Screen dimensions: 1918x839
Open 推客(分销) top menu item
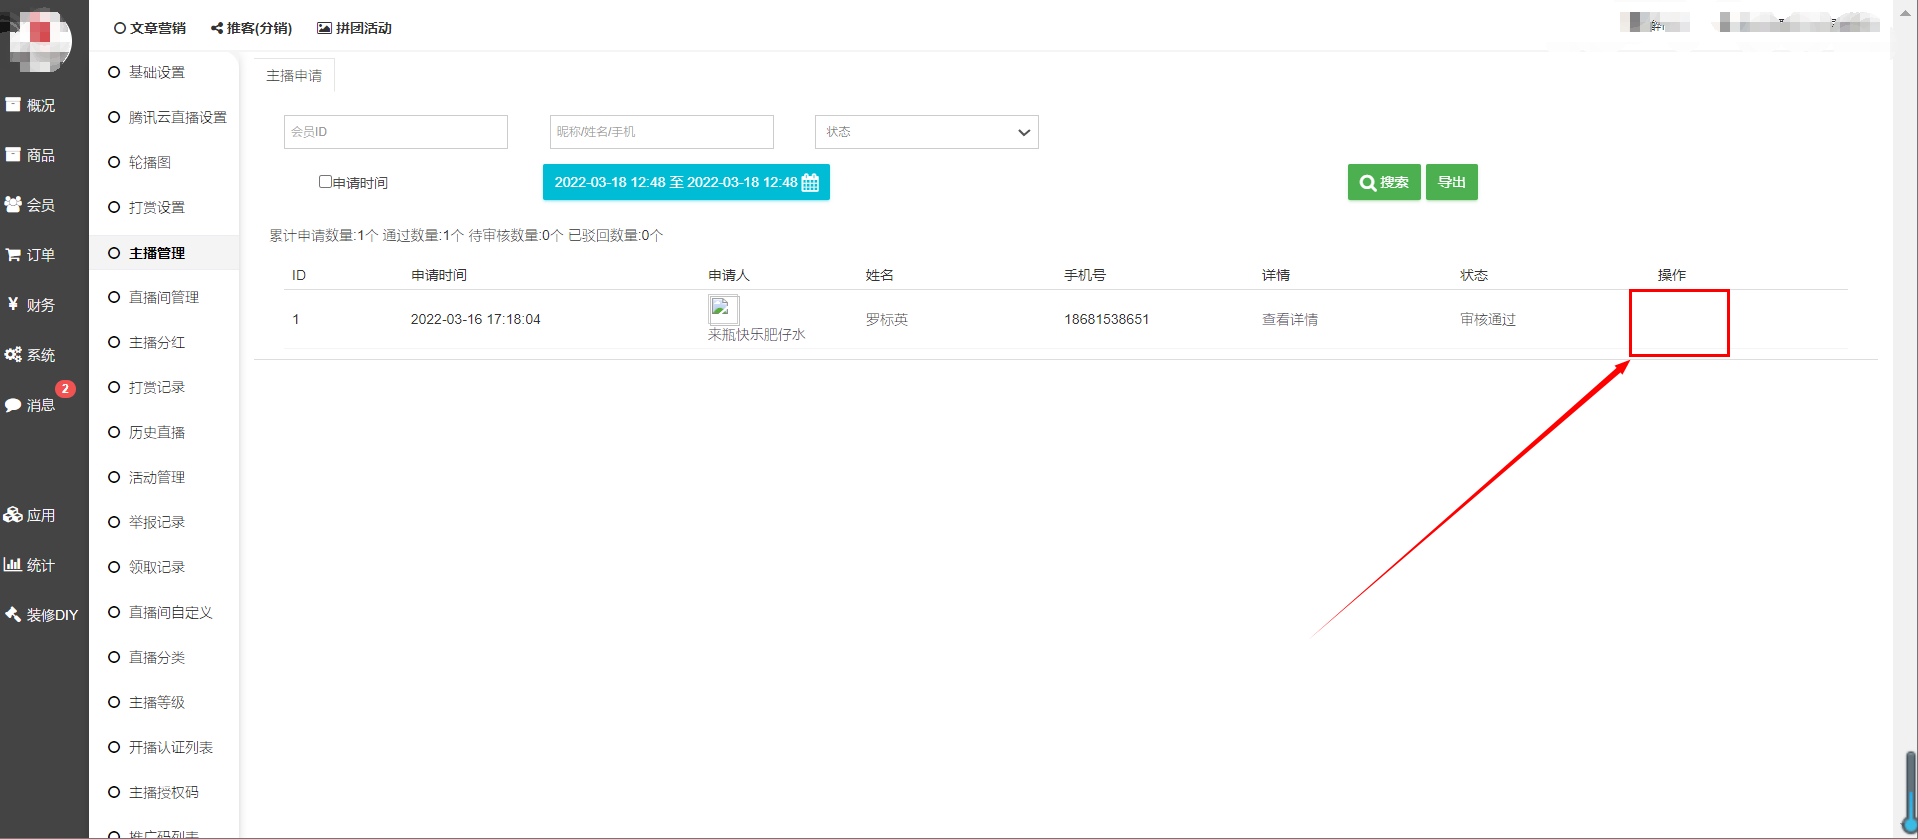[x=251, y=28]
